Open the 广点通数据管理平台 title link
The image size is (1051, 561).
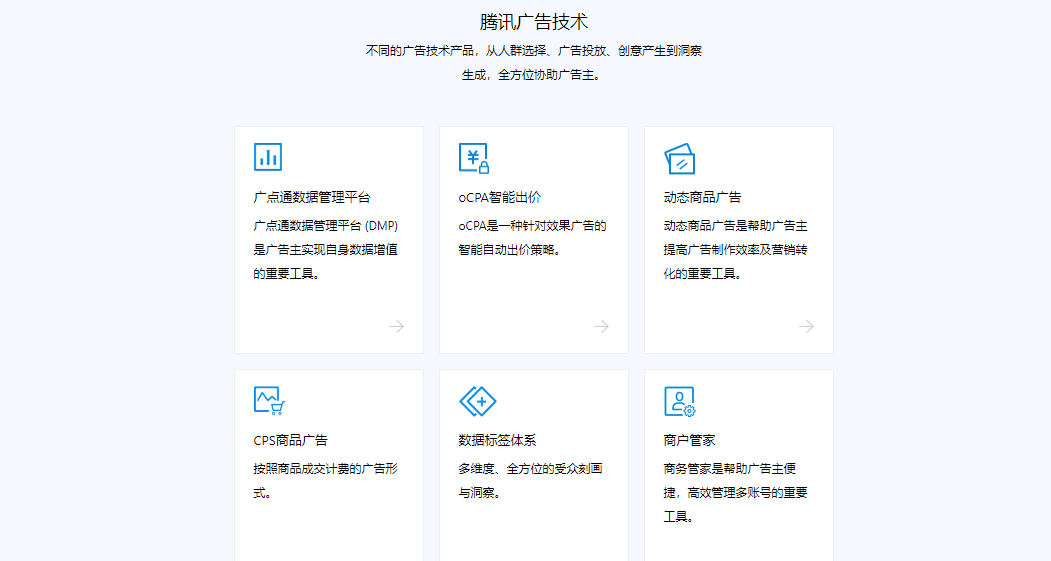312,197
